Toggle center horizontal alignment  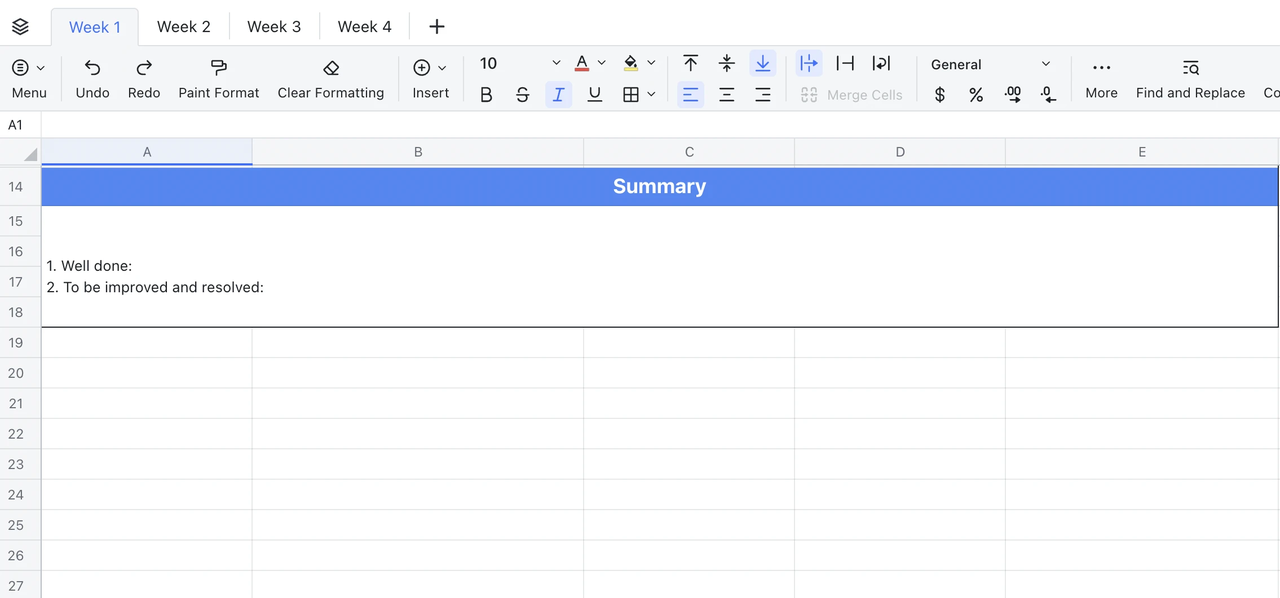[727, 95]
